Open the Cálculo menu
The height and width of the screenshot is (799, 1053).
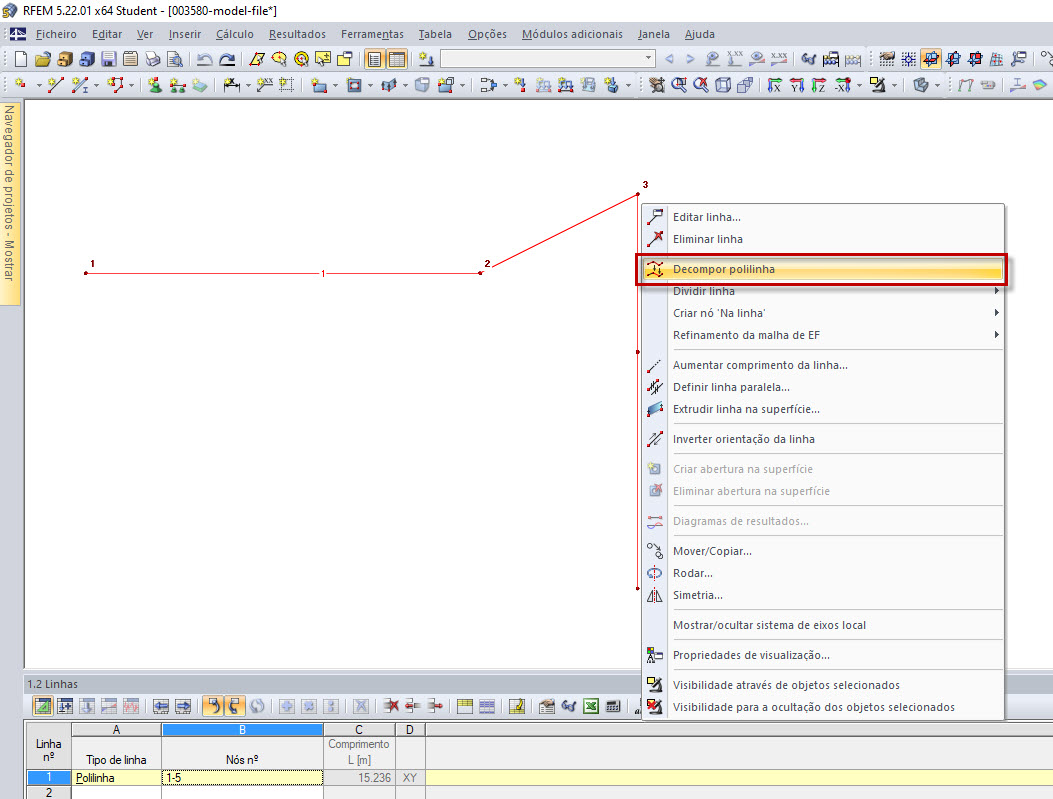[x=234, y=34]
